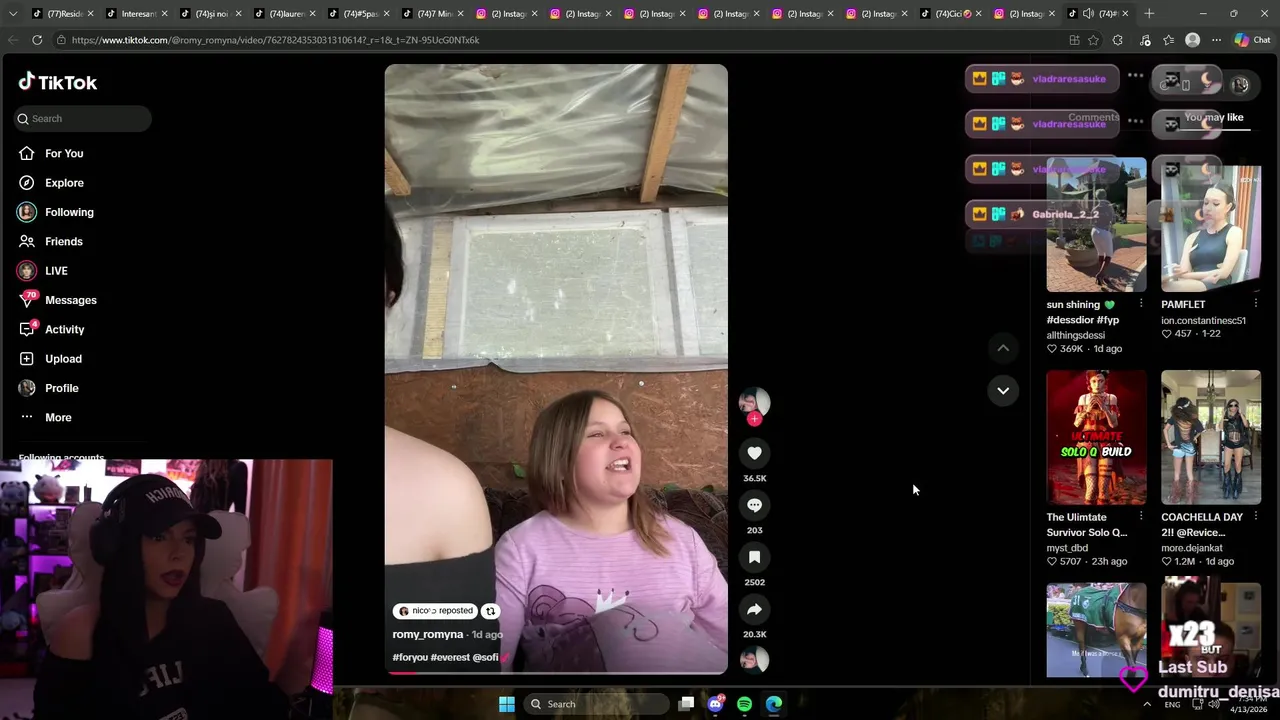The width and height of the screenshot is (1280, 720).
Task: Open options for COACHELLA DAY 2 video
Action: point(1256,517)
